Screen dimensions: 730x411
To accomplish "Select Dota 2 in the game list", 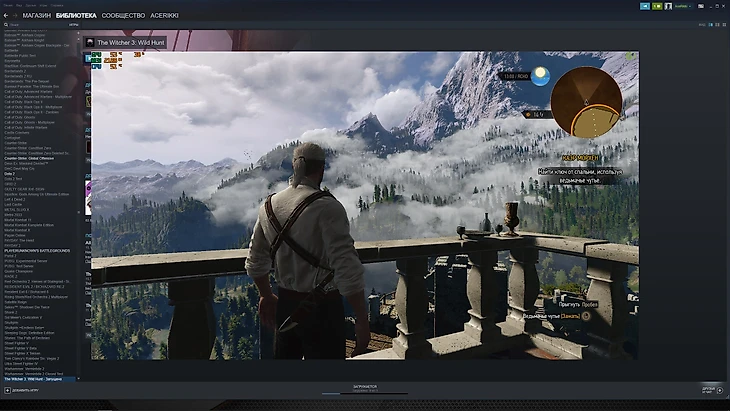I will pos(9,174).
